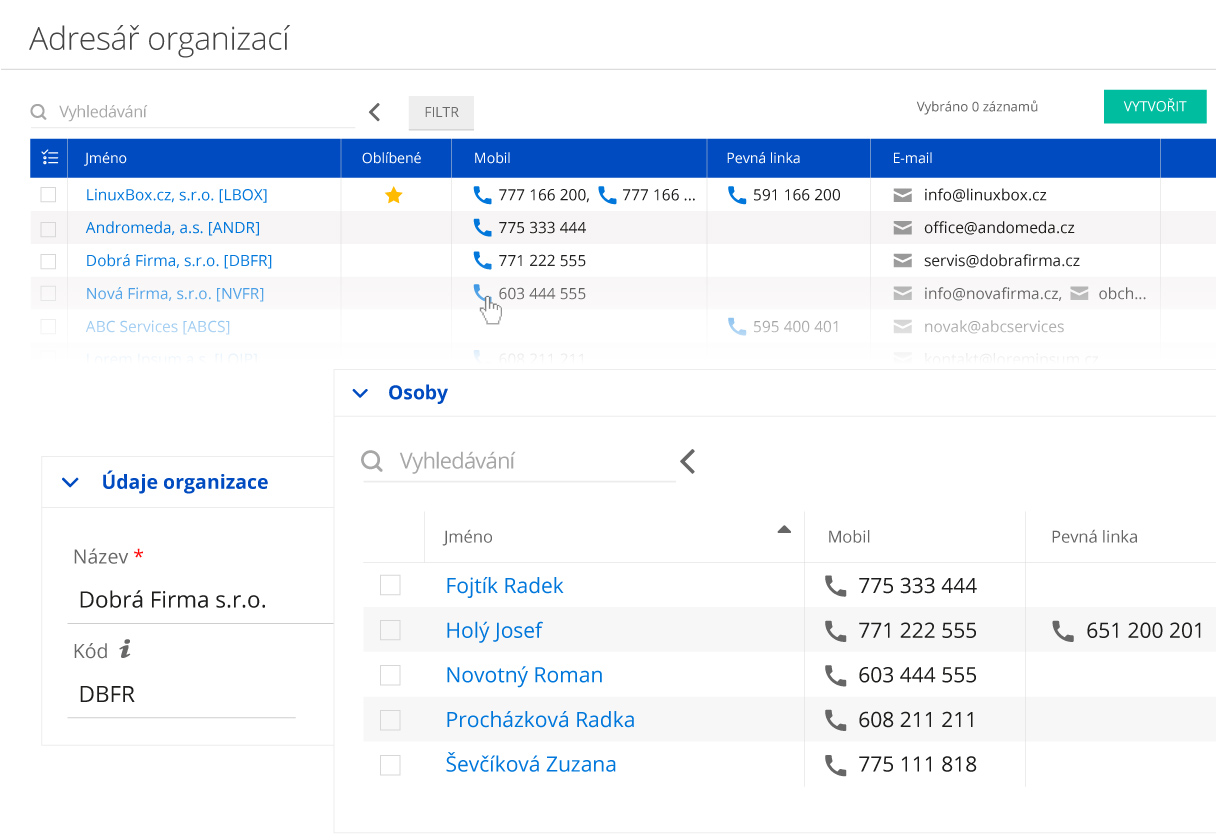Screen dimensions: 1216x840
Task: Click into the Název input field
Action: tap(200, 601)
